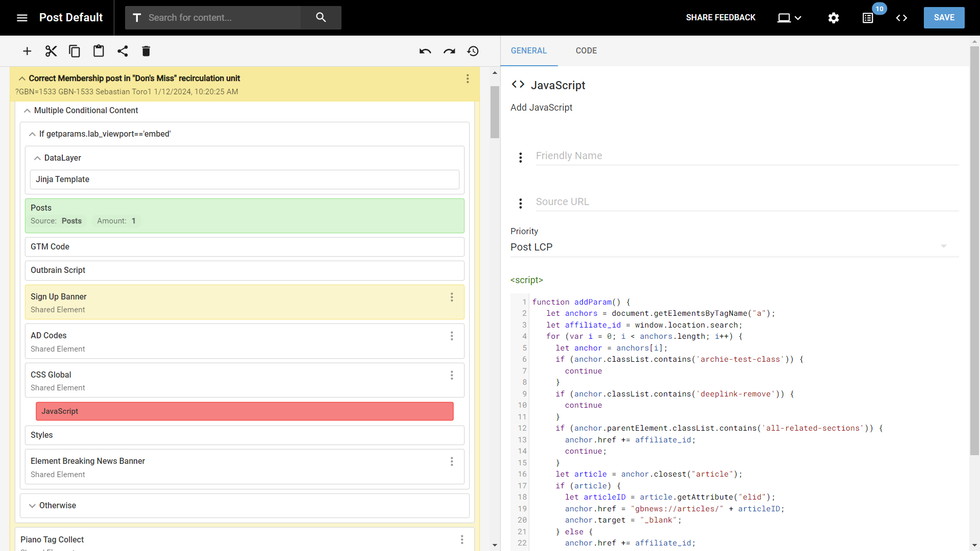Click the copy icon in toolbar
980x551 pixels.
tap(75, 51)
